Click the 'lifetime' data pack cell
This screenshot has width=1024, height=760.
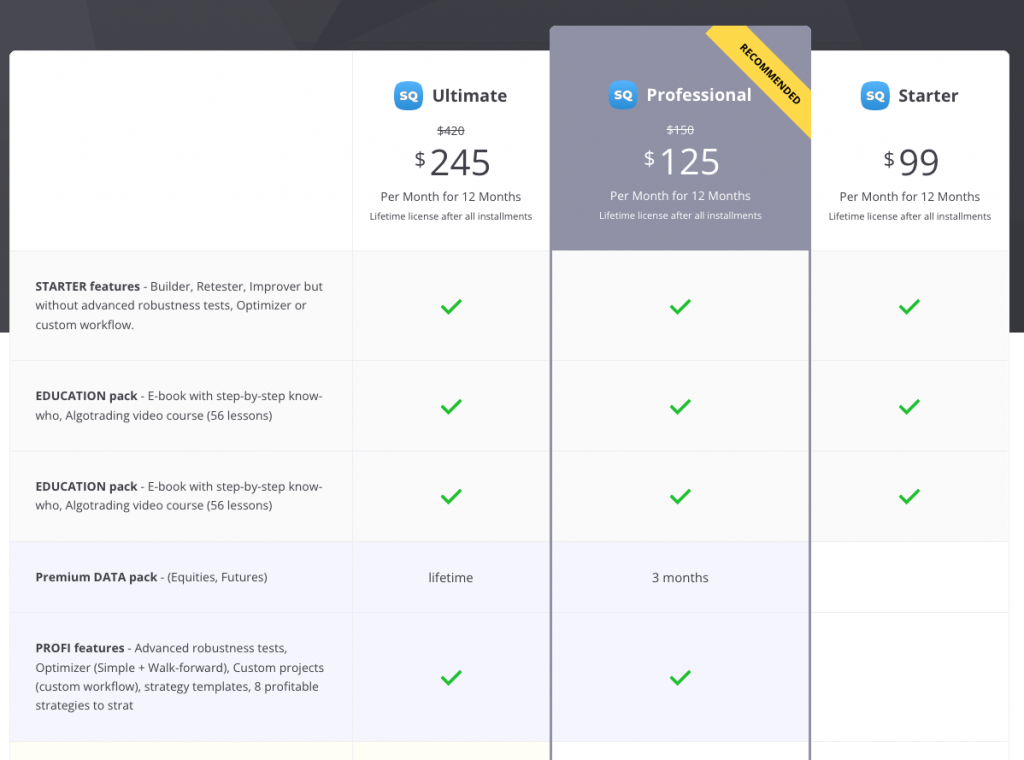[451, 577]
